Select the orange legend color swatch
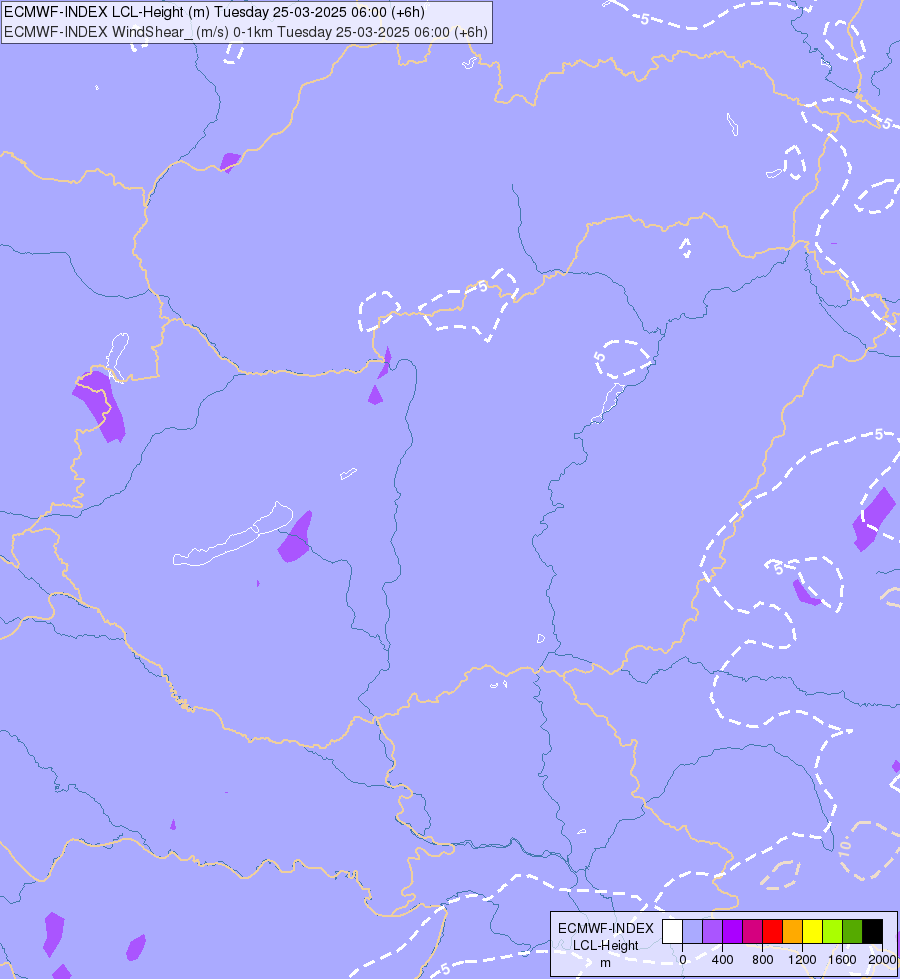900x979 pixels. [793, 931]
